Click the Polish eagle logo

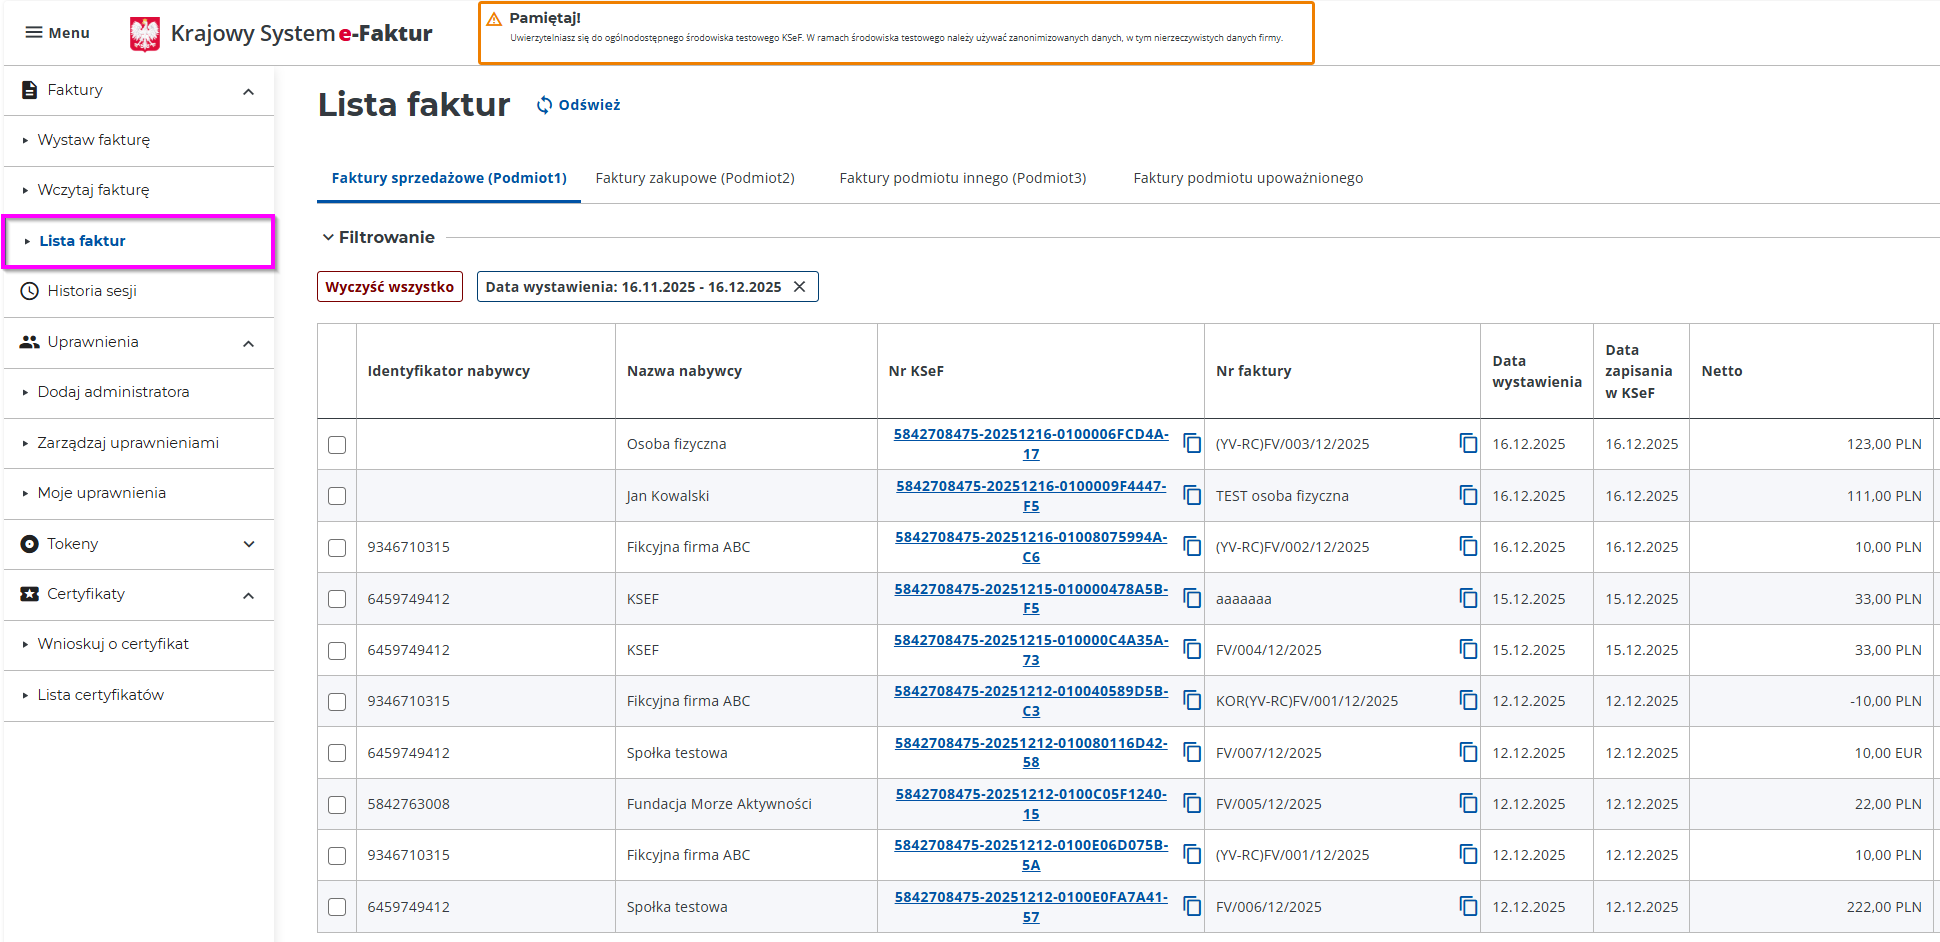145,34
